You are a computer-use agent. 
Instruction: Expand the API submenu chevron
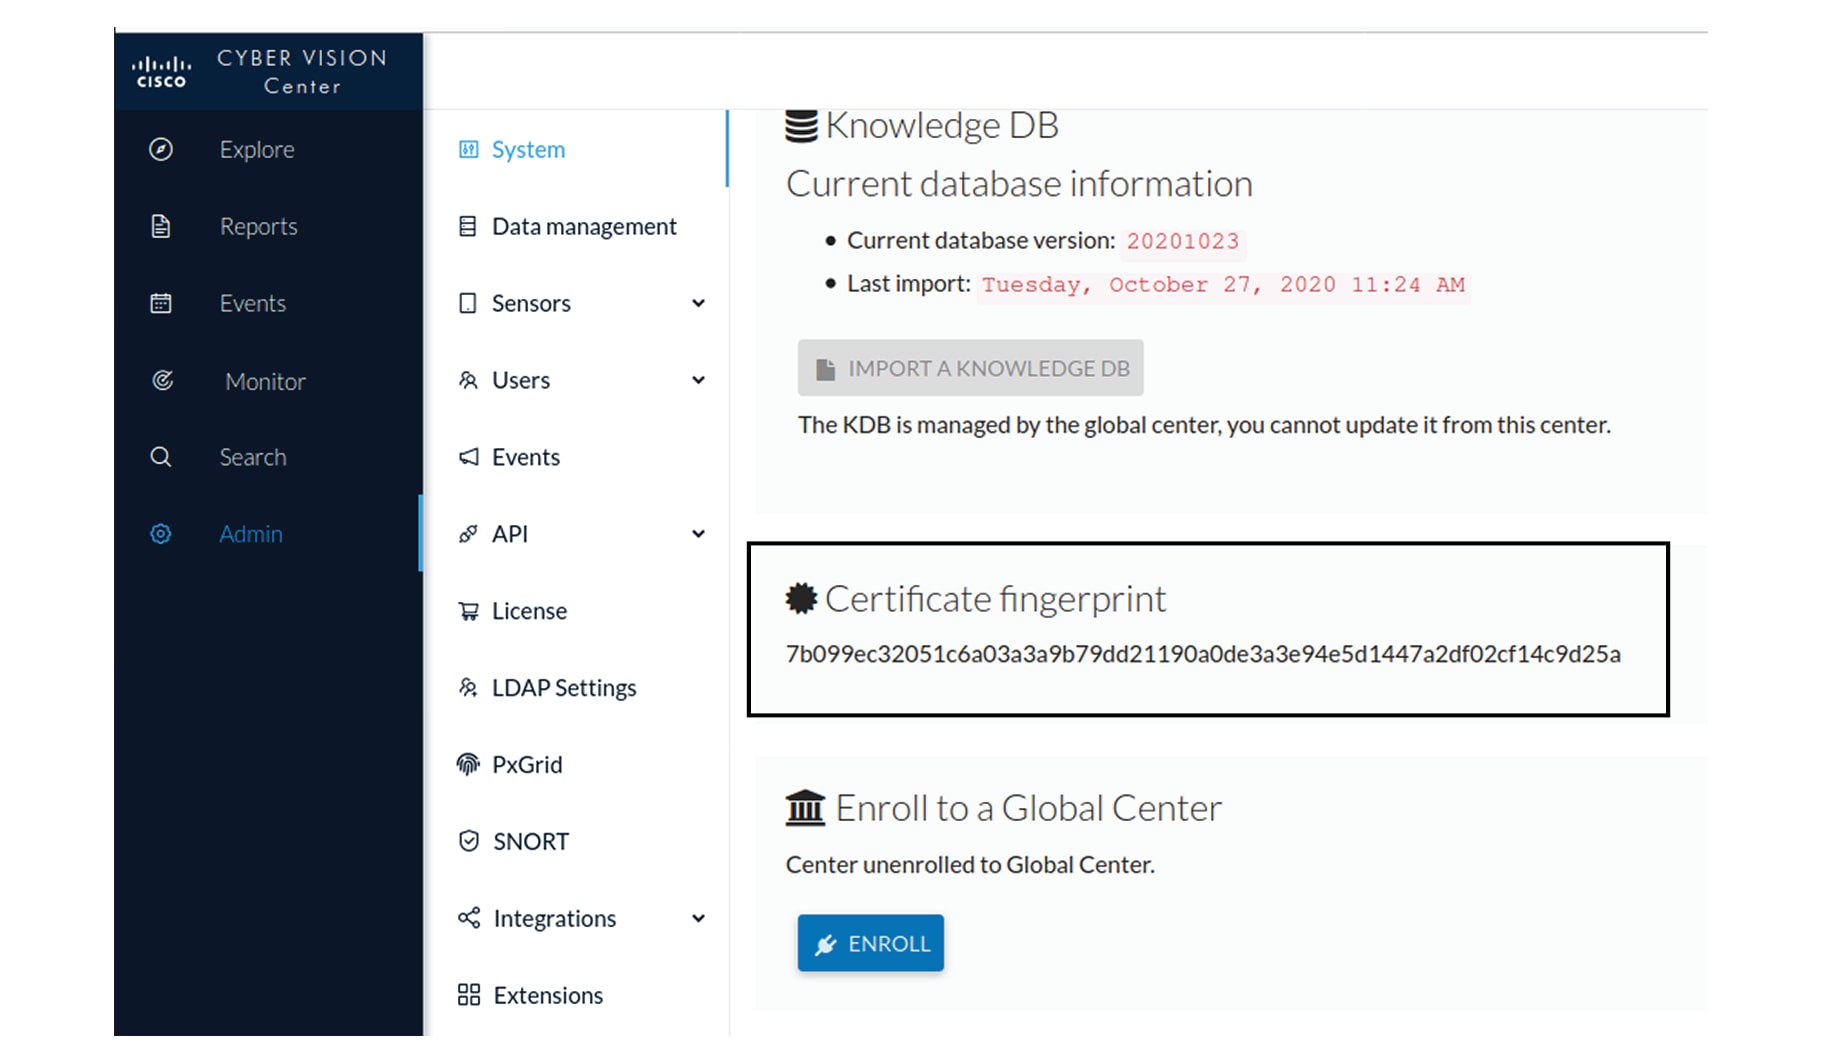(x=698, y=534)
